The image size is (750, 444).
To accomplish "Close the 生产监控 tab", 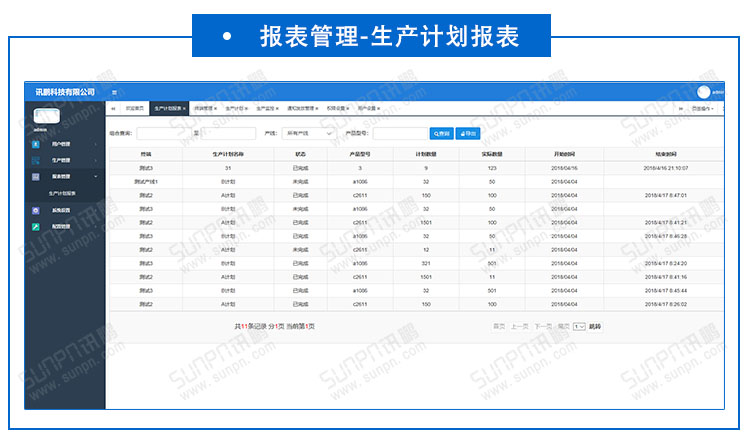I will [277, 109].
